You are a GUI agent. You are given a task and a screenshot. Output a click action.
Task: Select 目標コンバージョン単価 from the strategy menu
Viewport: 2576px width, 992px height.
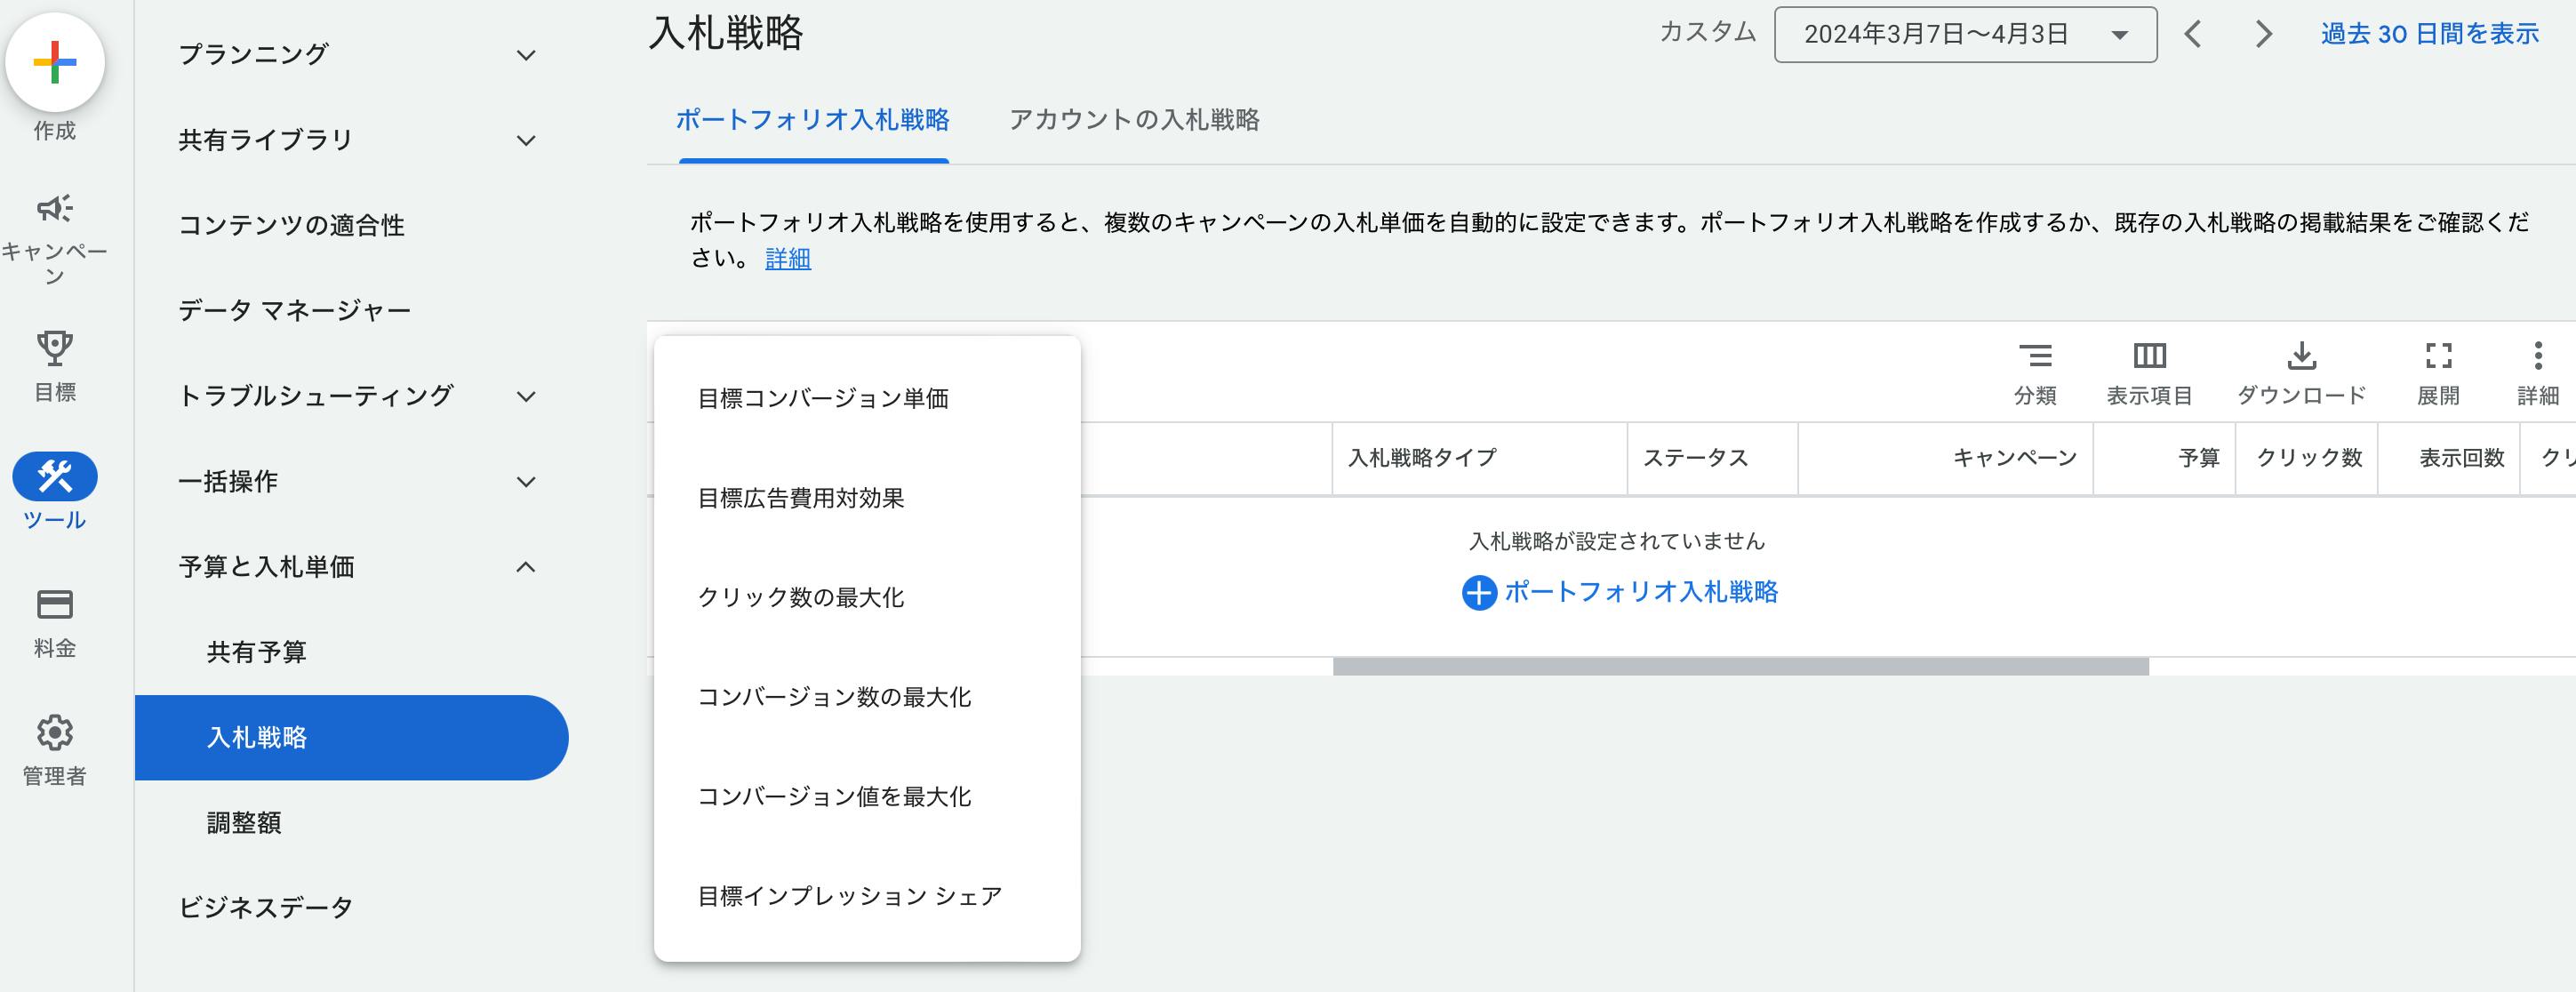tap(826, 397)
